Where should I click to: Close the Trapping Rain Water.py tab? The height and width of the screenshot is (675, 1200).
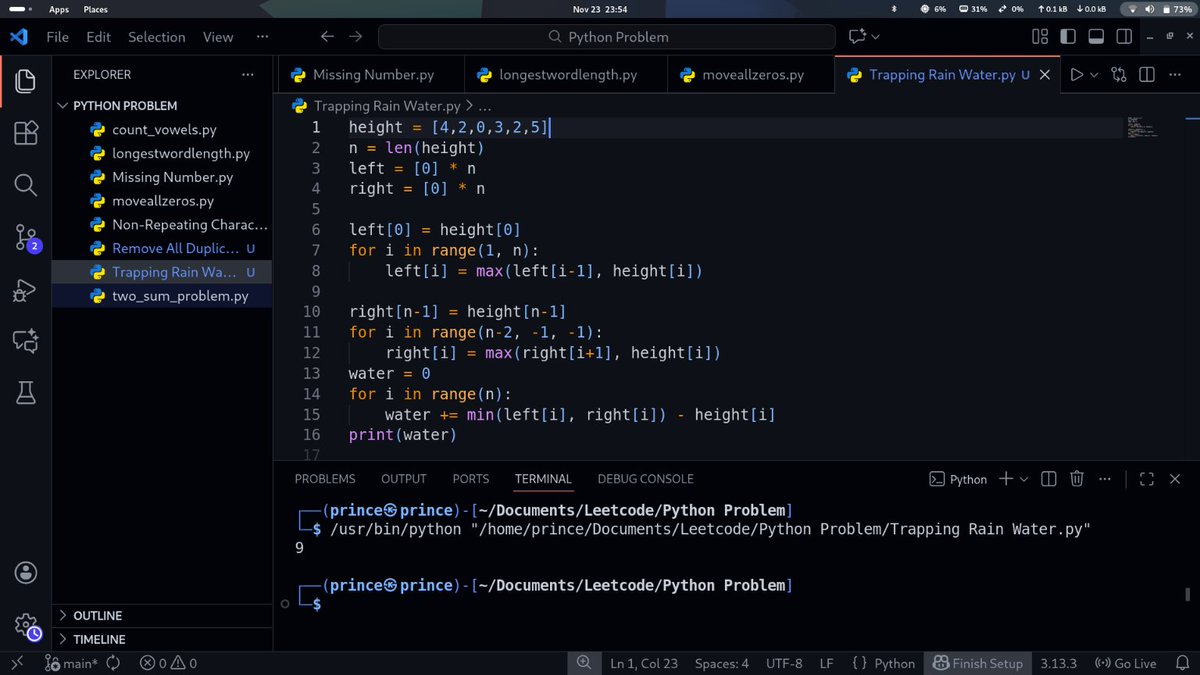(1045, 75)
